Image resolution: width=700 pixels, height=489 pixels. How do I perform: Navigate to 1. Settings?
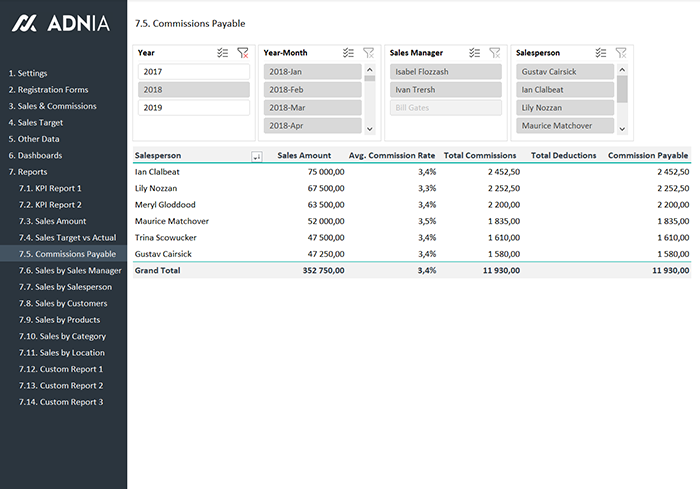tap(28, 73)
